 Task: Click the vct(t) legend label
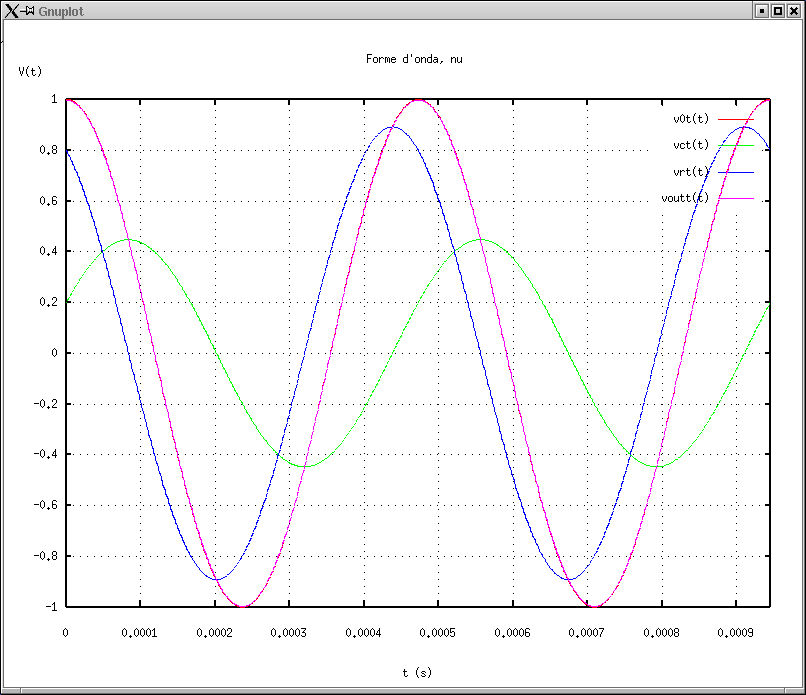click(x=691, y=145)
